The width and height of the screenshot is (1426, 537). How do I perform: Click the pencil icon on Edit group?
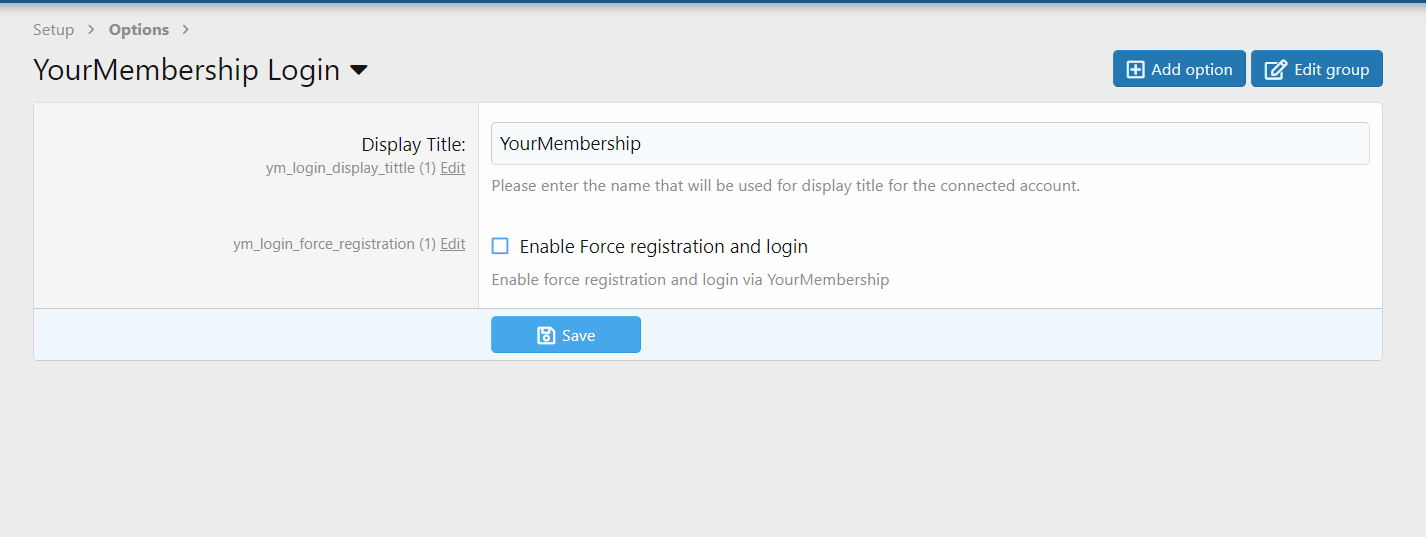tap(1276, 69)
